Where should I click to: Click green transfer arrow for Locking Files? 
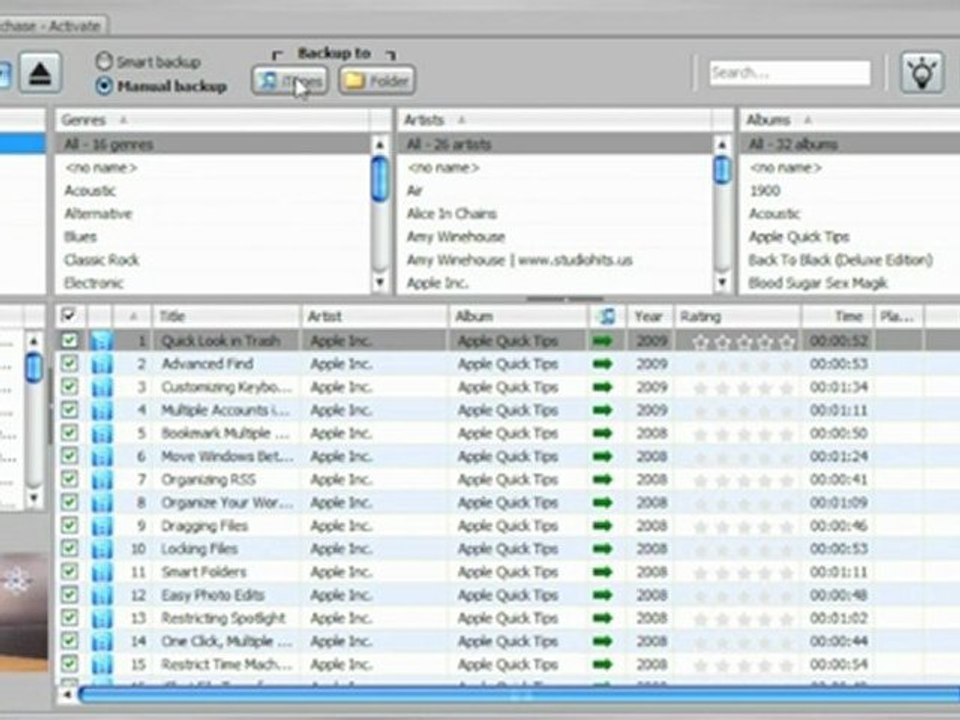click(603, 549)
